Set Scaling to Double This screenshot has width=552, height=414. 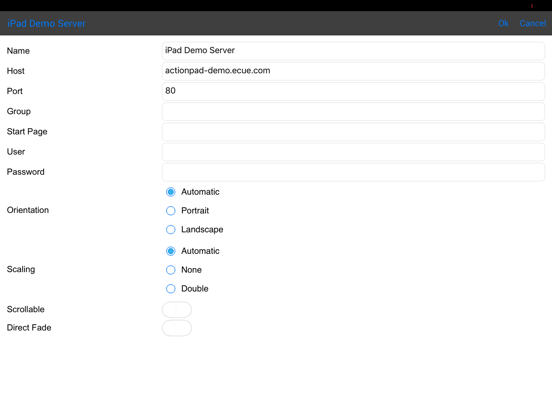(171, 289)
